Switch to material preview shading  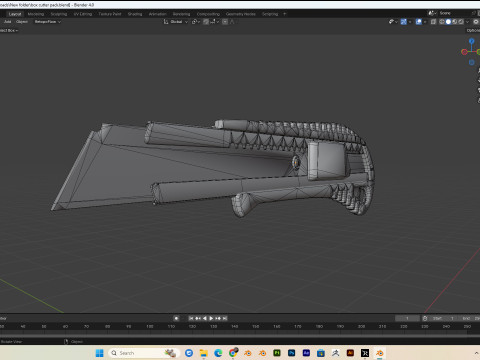pos(454,22)
